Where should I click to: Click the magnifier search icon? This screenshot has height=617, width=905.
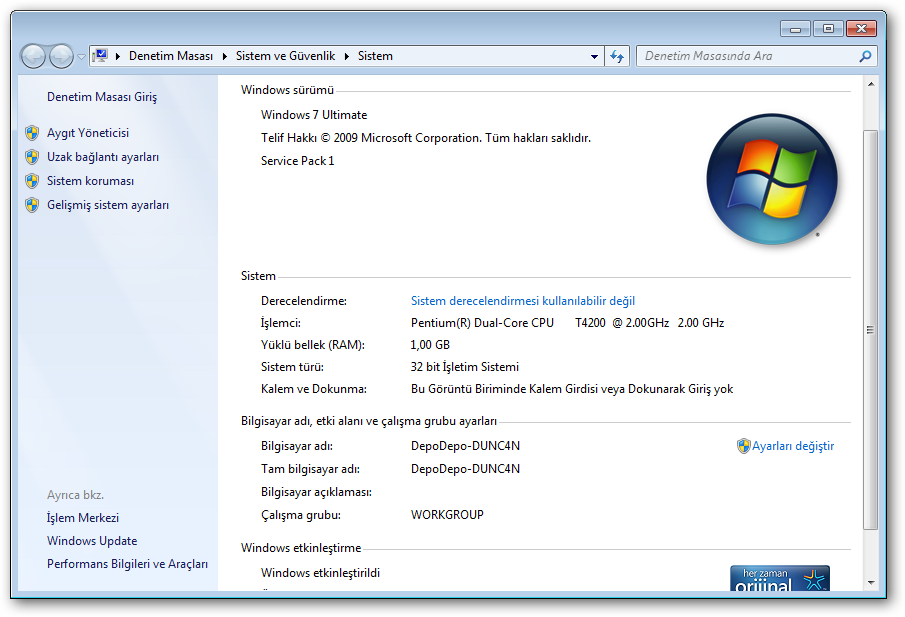coord(865,56)
